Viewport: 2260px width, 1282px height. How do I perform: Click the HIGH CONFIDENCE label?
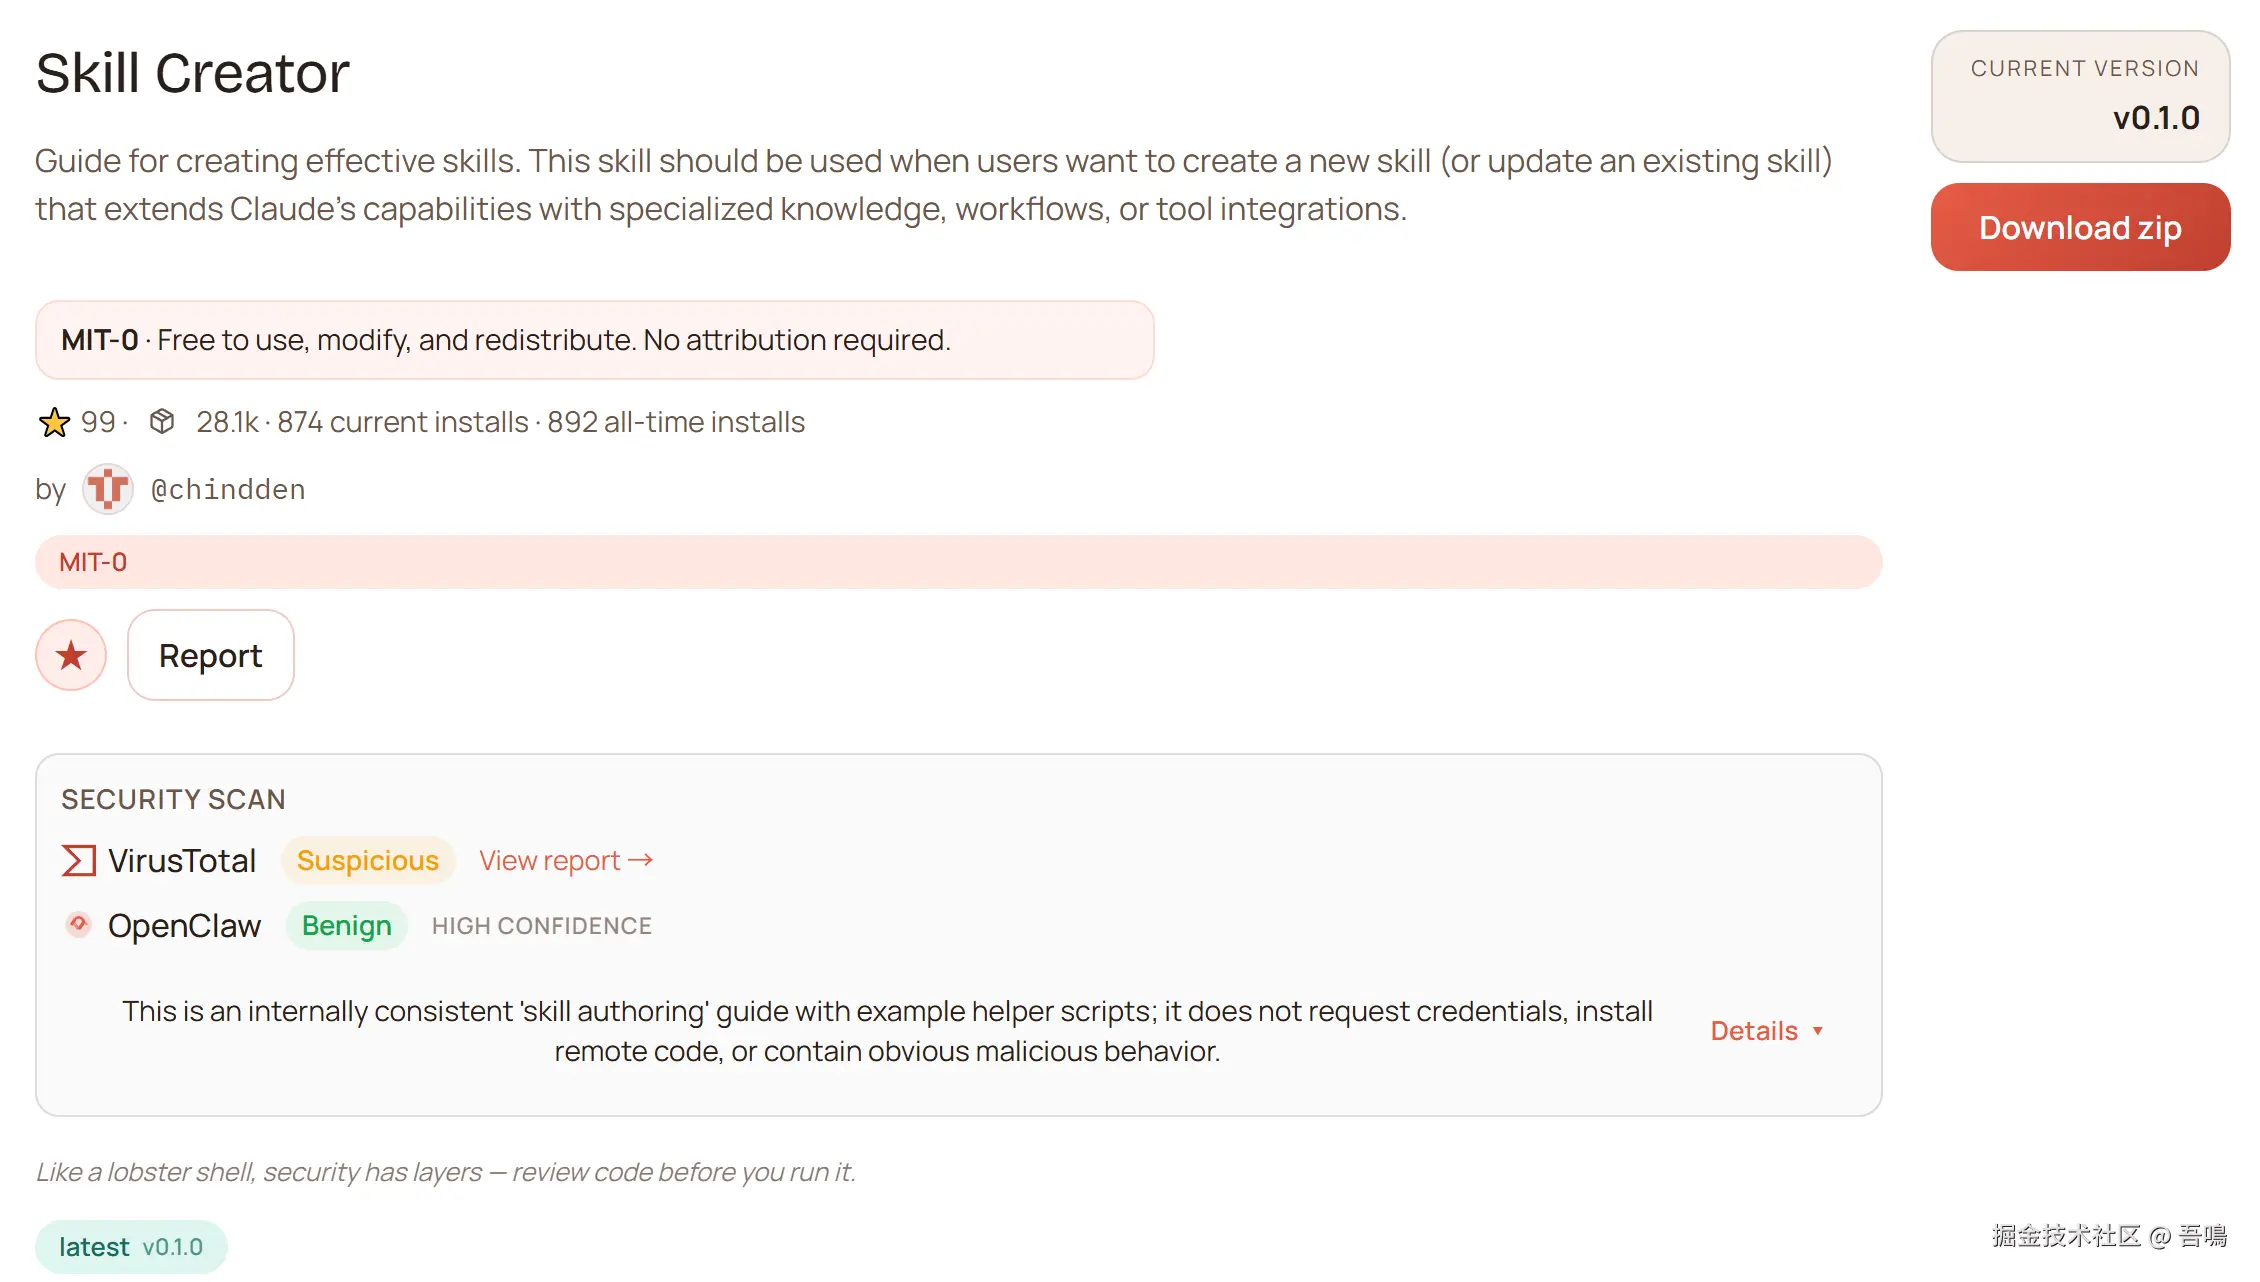coord(541,926)
